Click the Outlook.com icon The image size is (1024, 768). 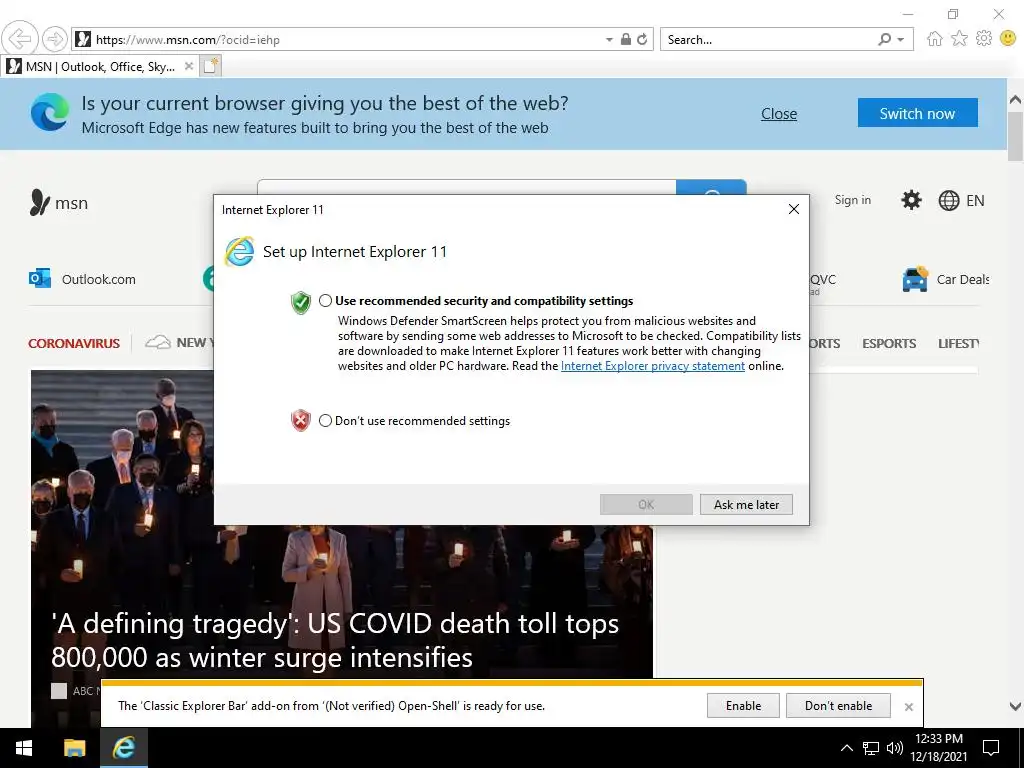click(40, 278)
